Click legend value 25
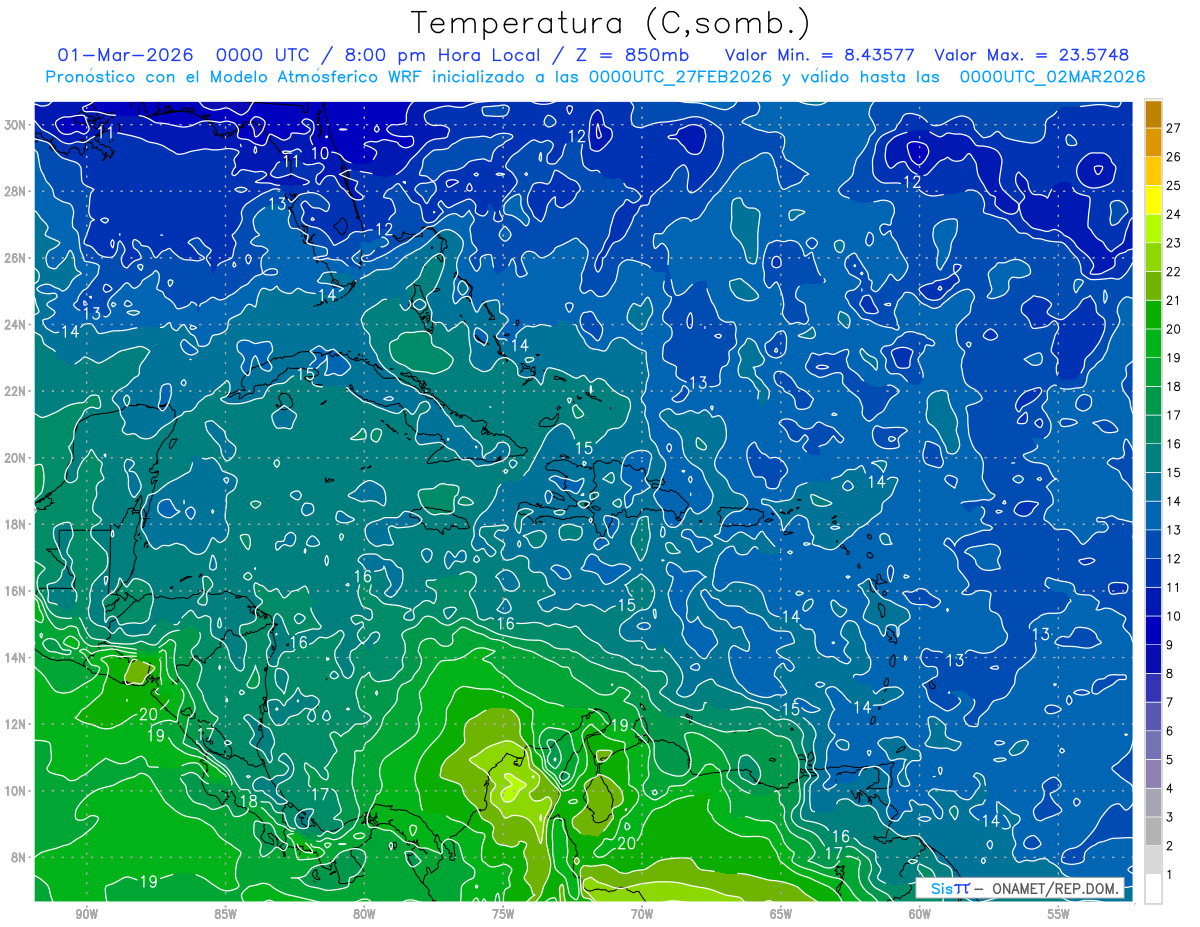The image size is (1200, 927). click(1173, 186)
